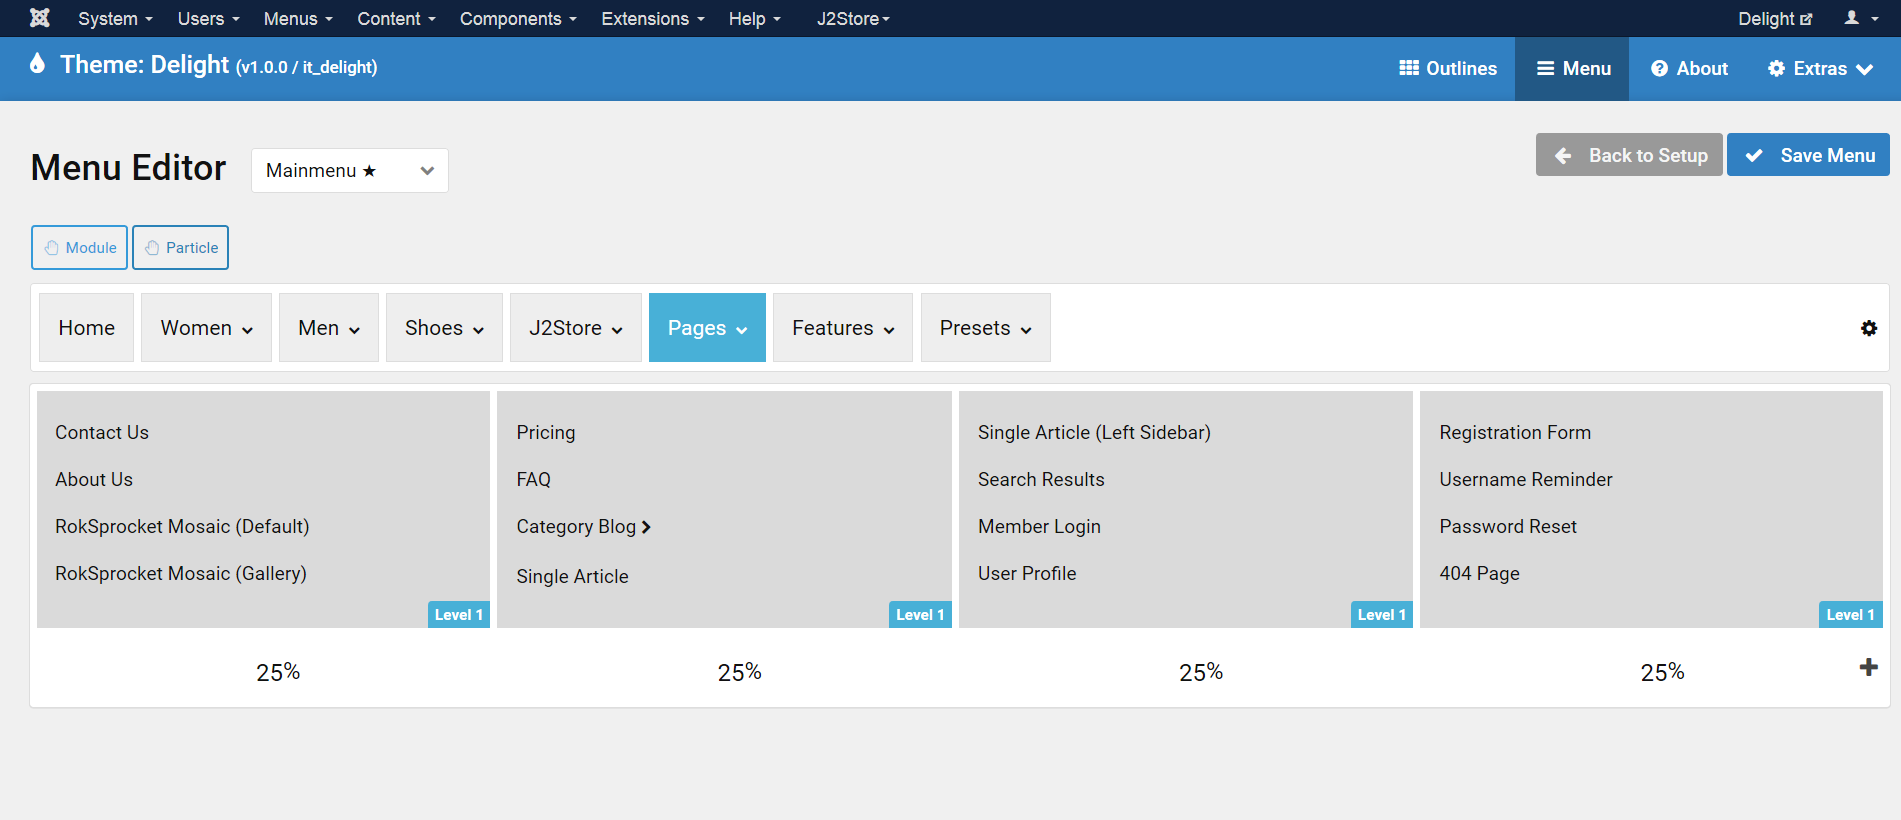Click the Joomla logo icon

[x=40, y=18]
